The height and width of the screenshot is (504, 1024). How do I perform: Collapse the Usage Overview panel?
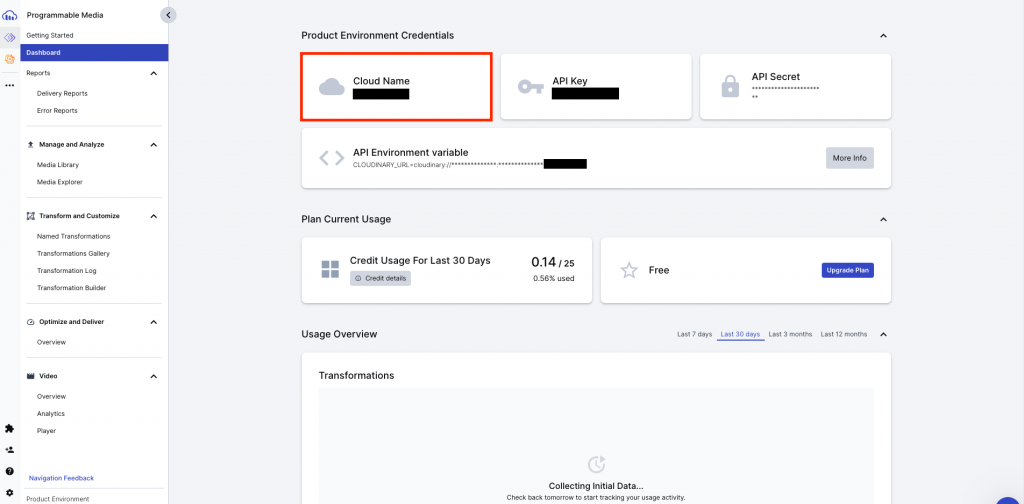click(x=883, y=334)
